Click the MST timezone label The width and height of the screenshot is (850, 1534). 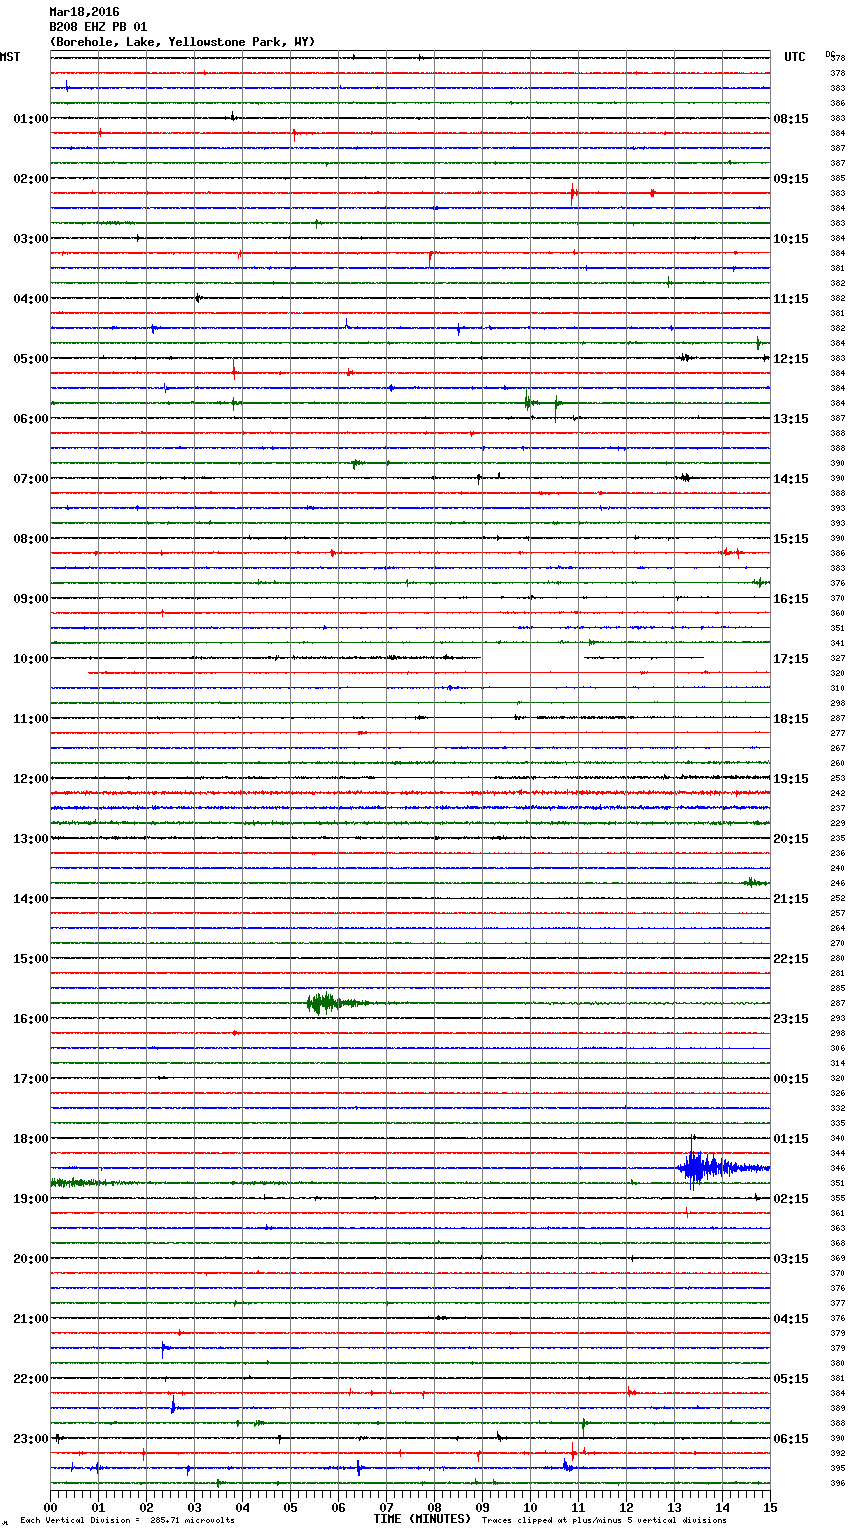tap(10, 57)
